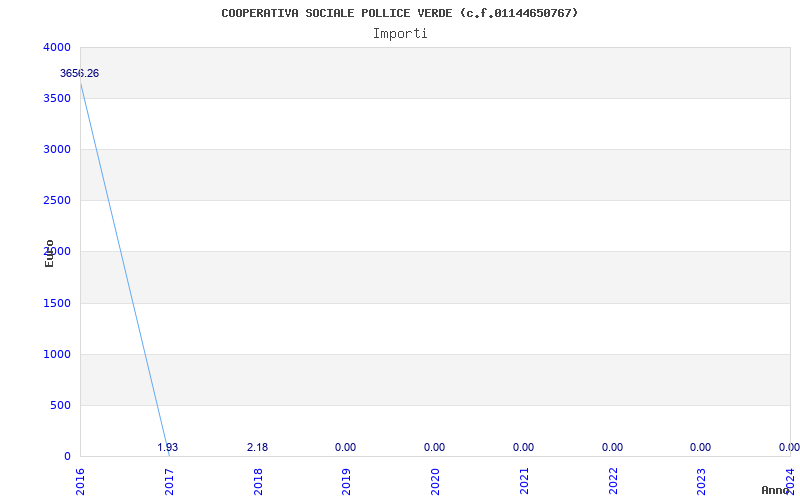This screenshot has width=800, height=500.
Task: Click the 0.00 value above 2023
Action: pos(701,447)
